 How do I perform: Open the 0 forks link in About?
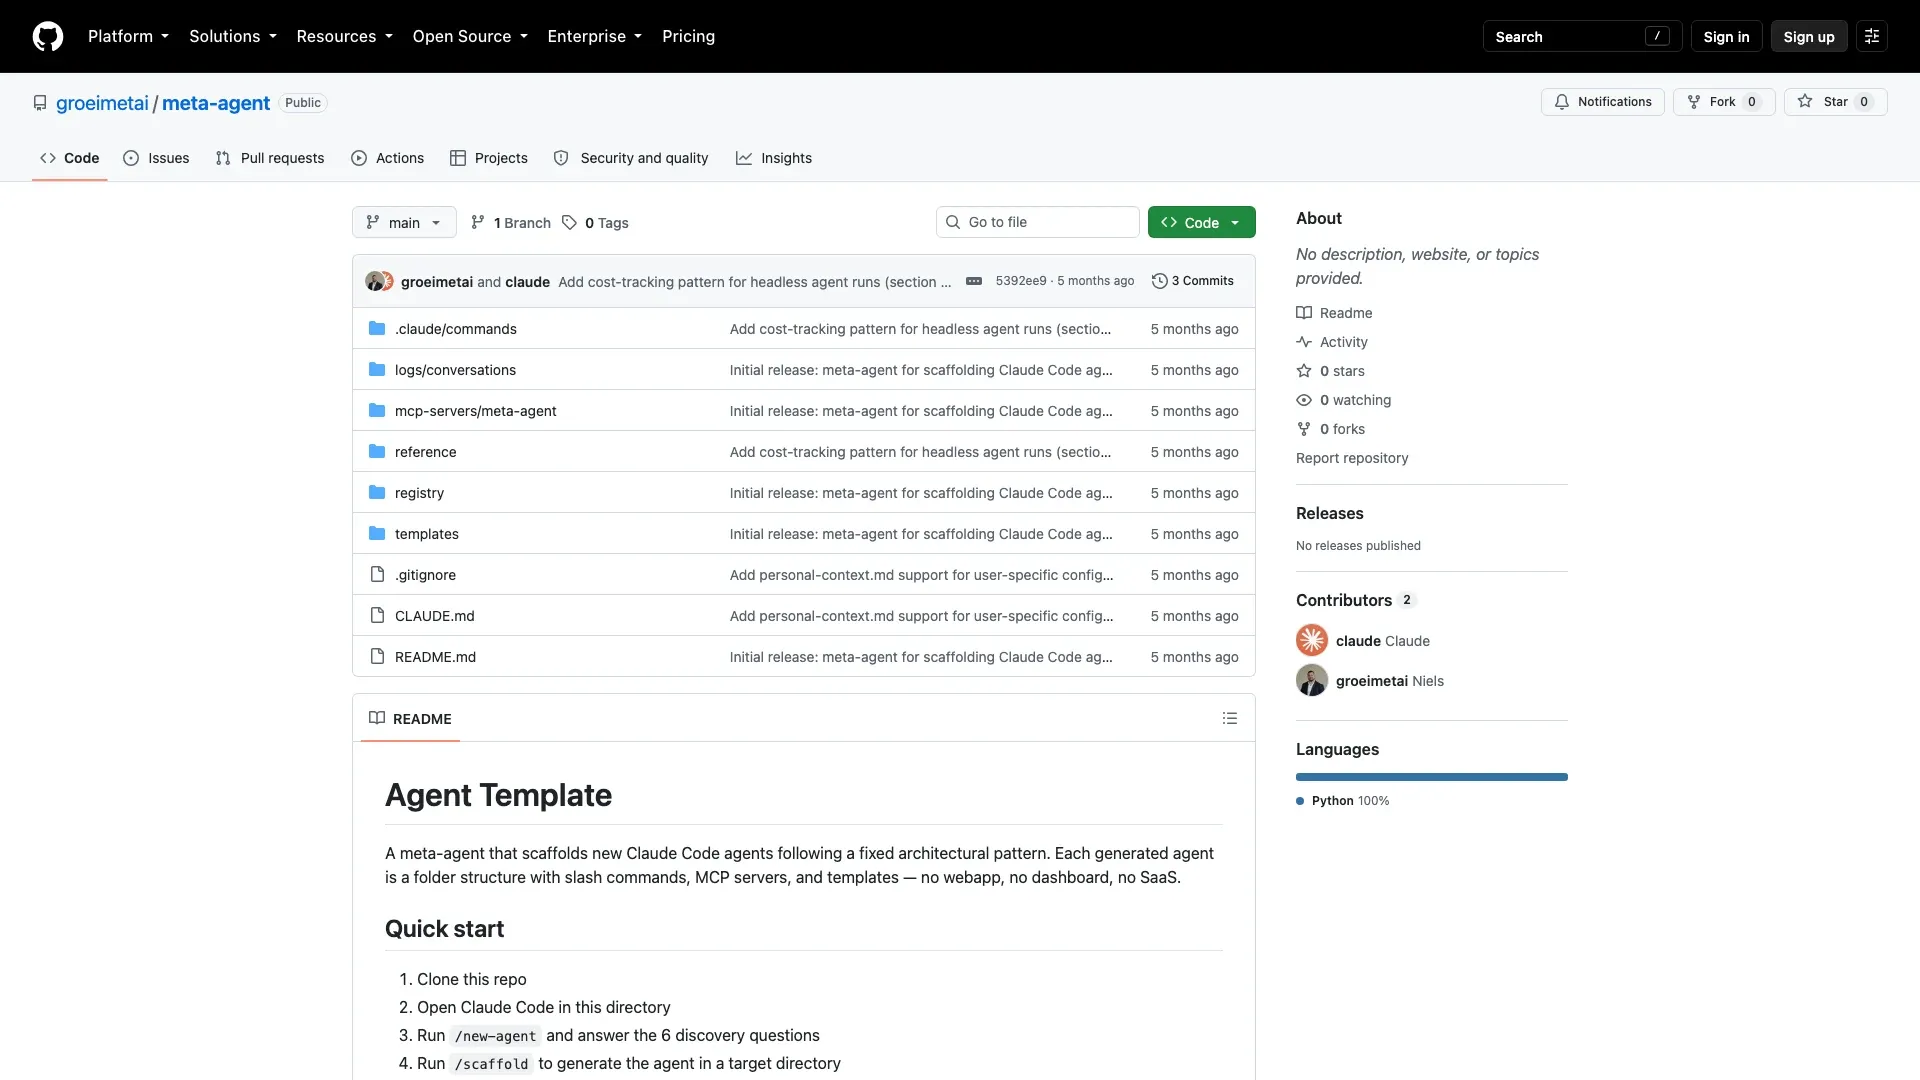(x=1342, y=429)
